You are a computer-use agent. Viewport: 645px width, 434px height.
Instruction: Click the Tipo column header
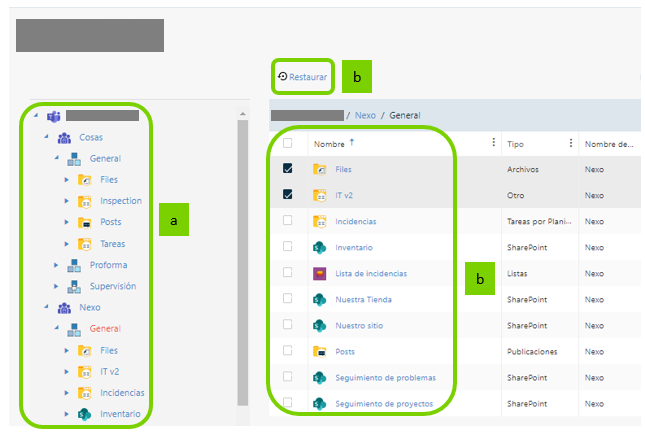pos(515,144)
